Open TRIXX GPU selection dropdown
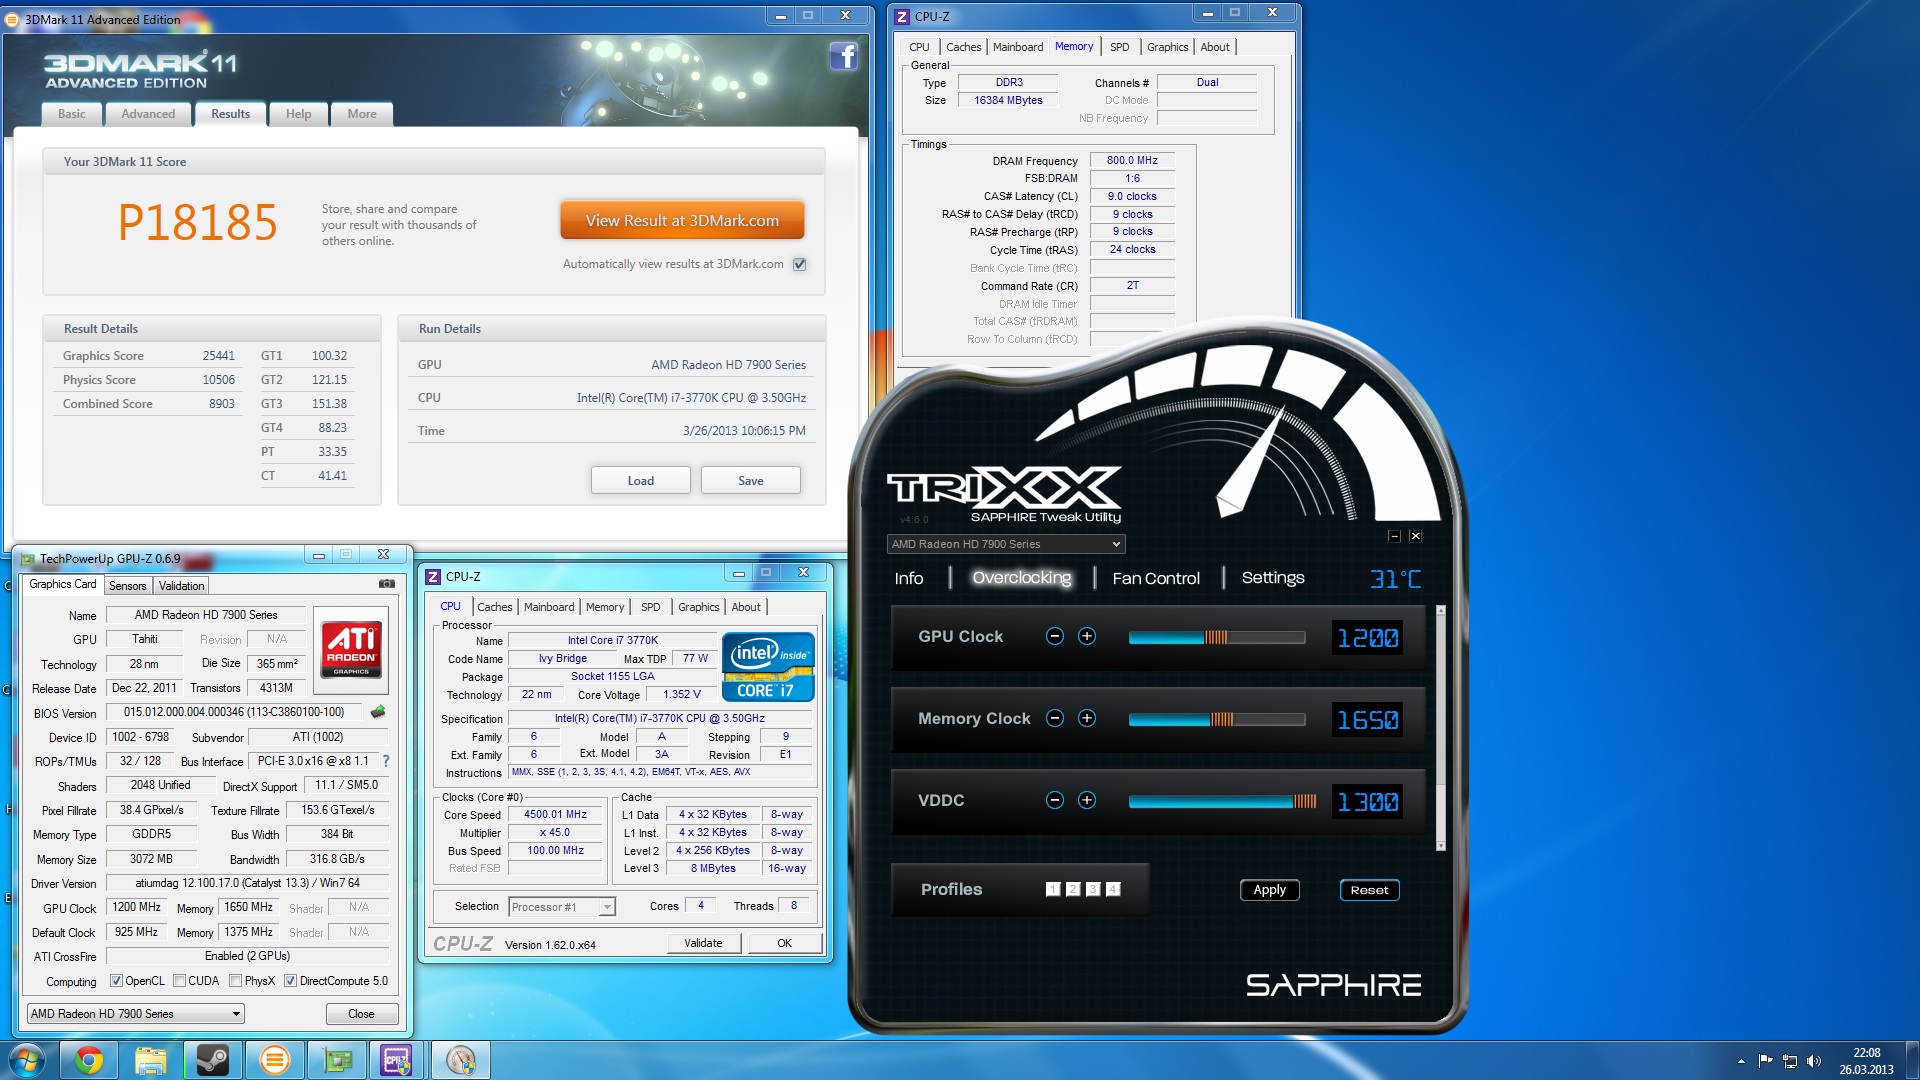This screenshot has height=1080, width=1920. pos(1006,544)
